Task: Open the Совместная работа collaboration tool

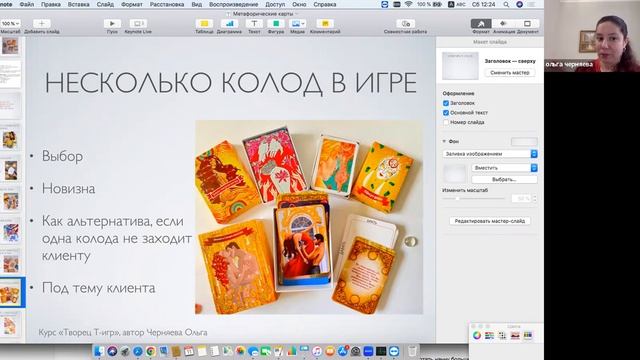Action: tap(405, 24)
